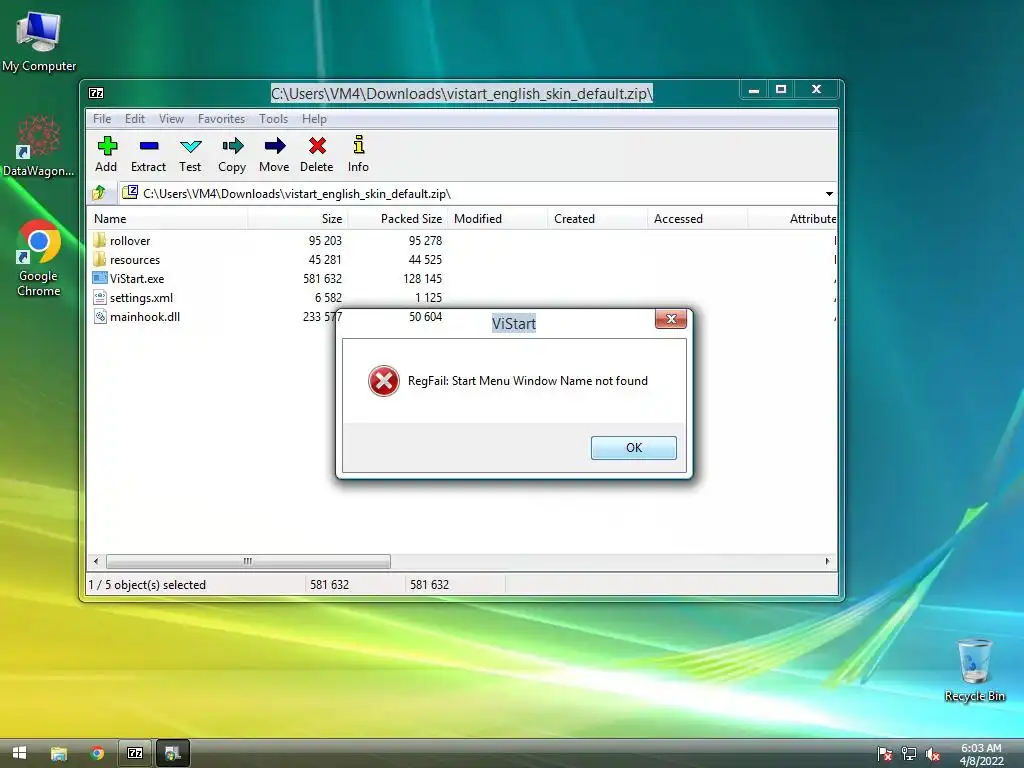Screen dimensions: 1024x768
Task: Open the Tools menu
Action: coord(273,119)
